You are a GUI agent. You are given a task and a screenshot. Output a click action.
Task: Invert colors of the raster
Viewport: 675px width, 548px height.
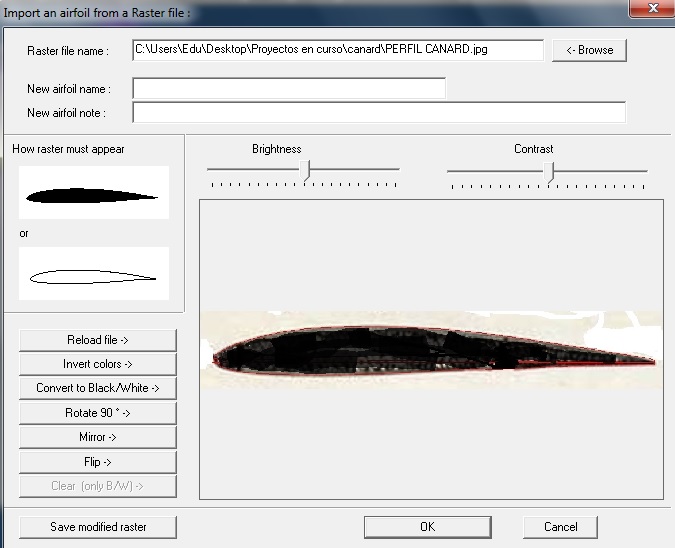pos(98,364)
